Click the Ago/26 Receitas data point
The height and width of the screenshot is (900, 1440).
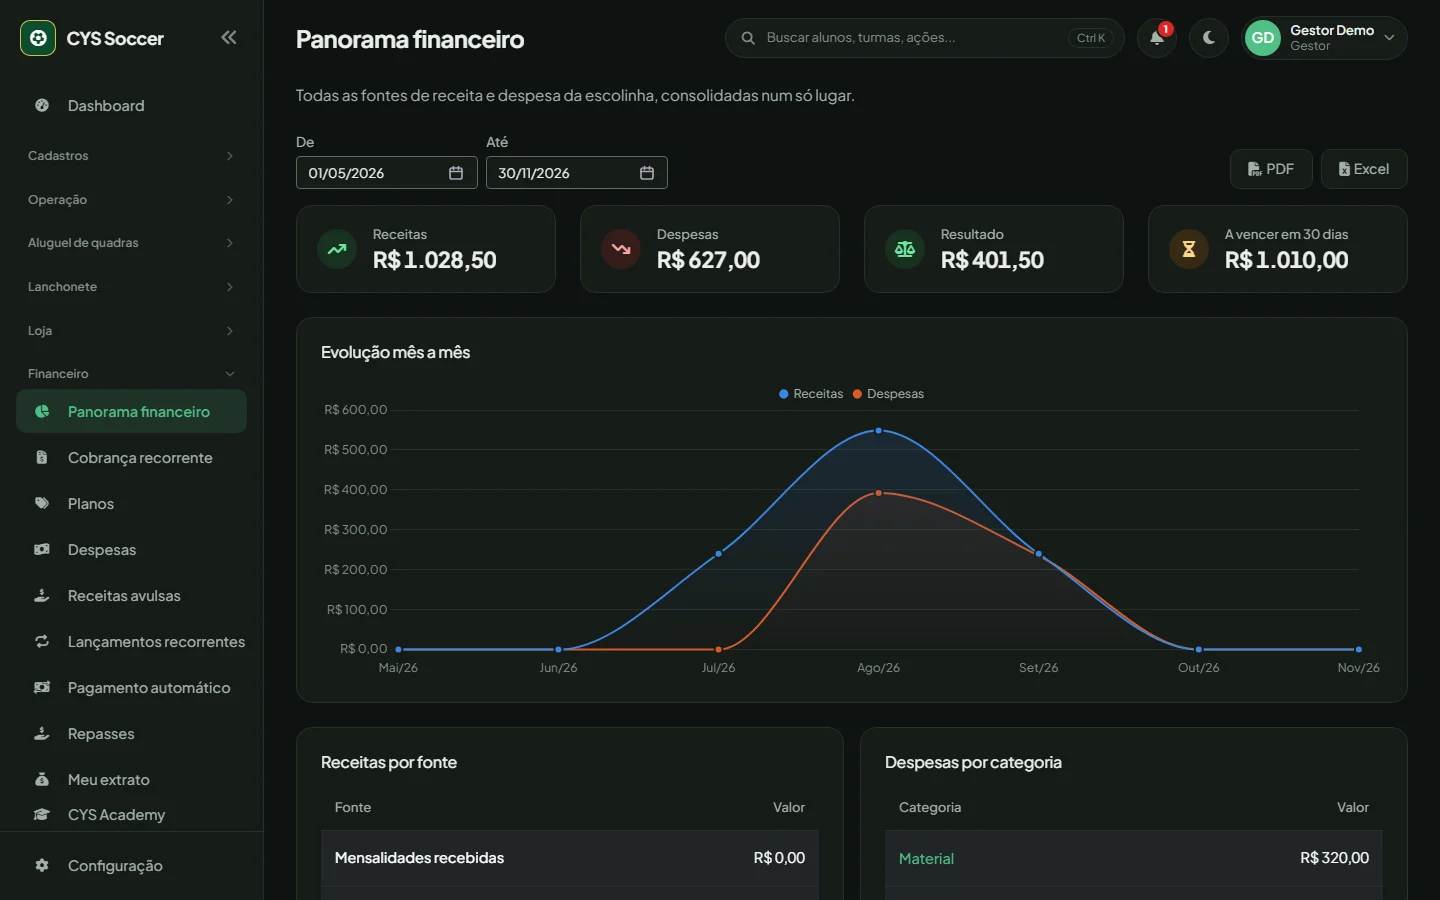click(879, 431)
